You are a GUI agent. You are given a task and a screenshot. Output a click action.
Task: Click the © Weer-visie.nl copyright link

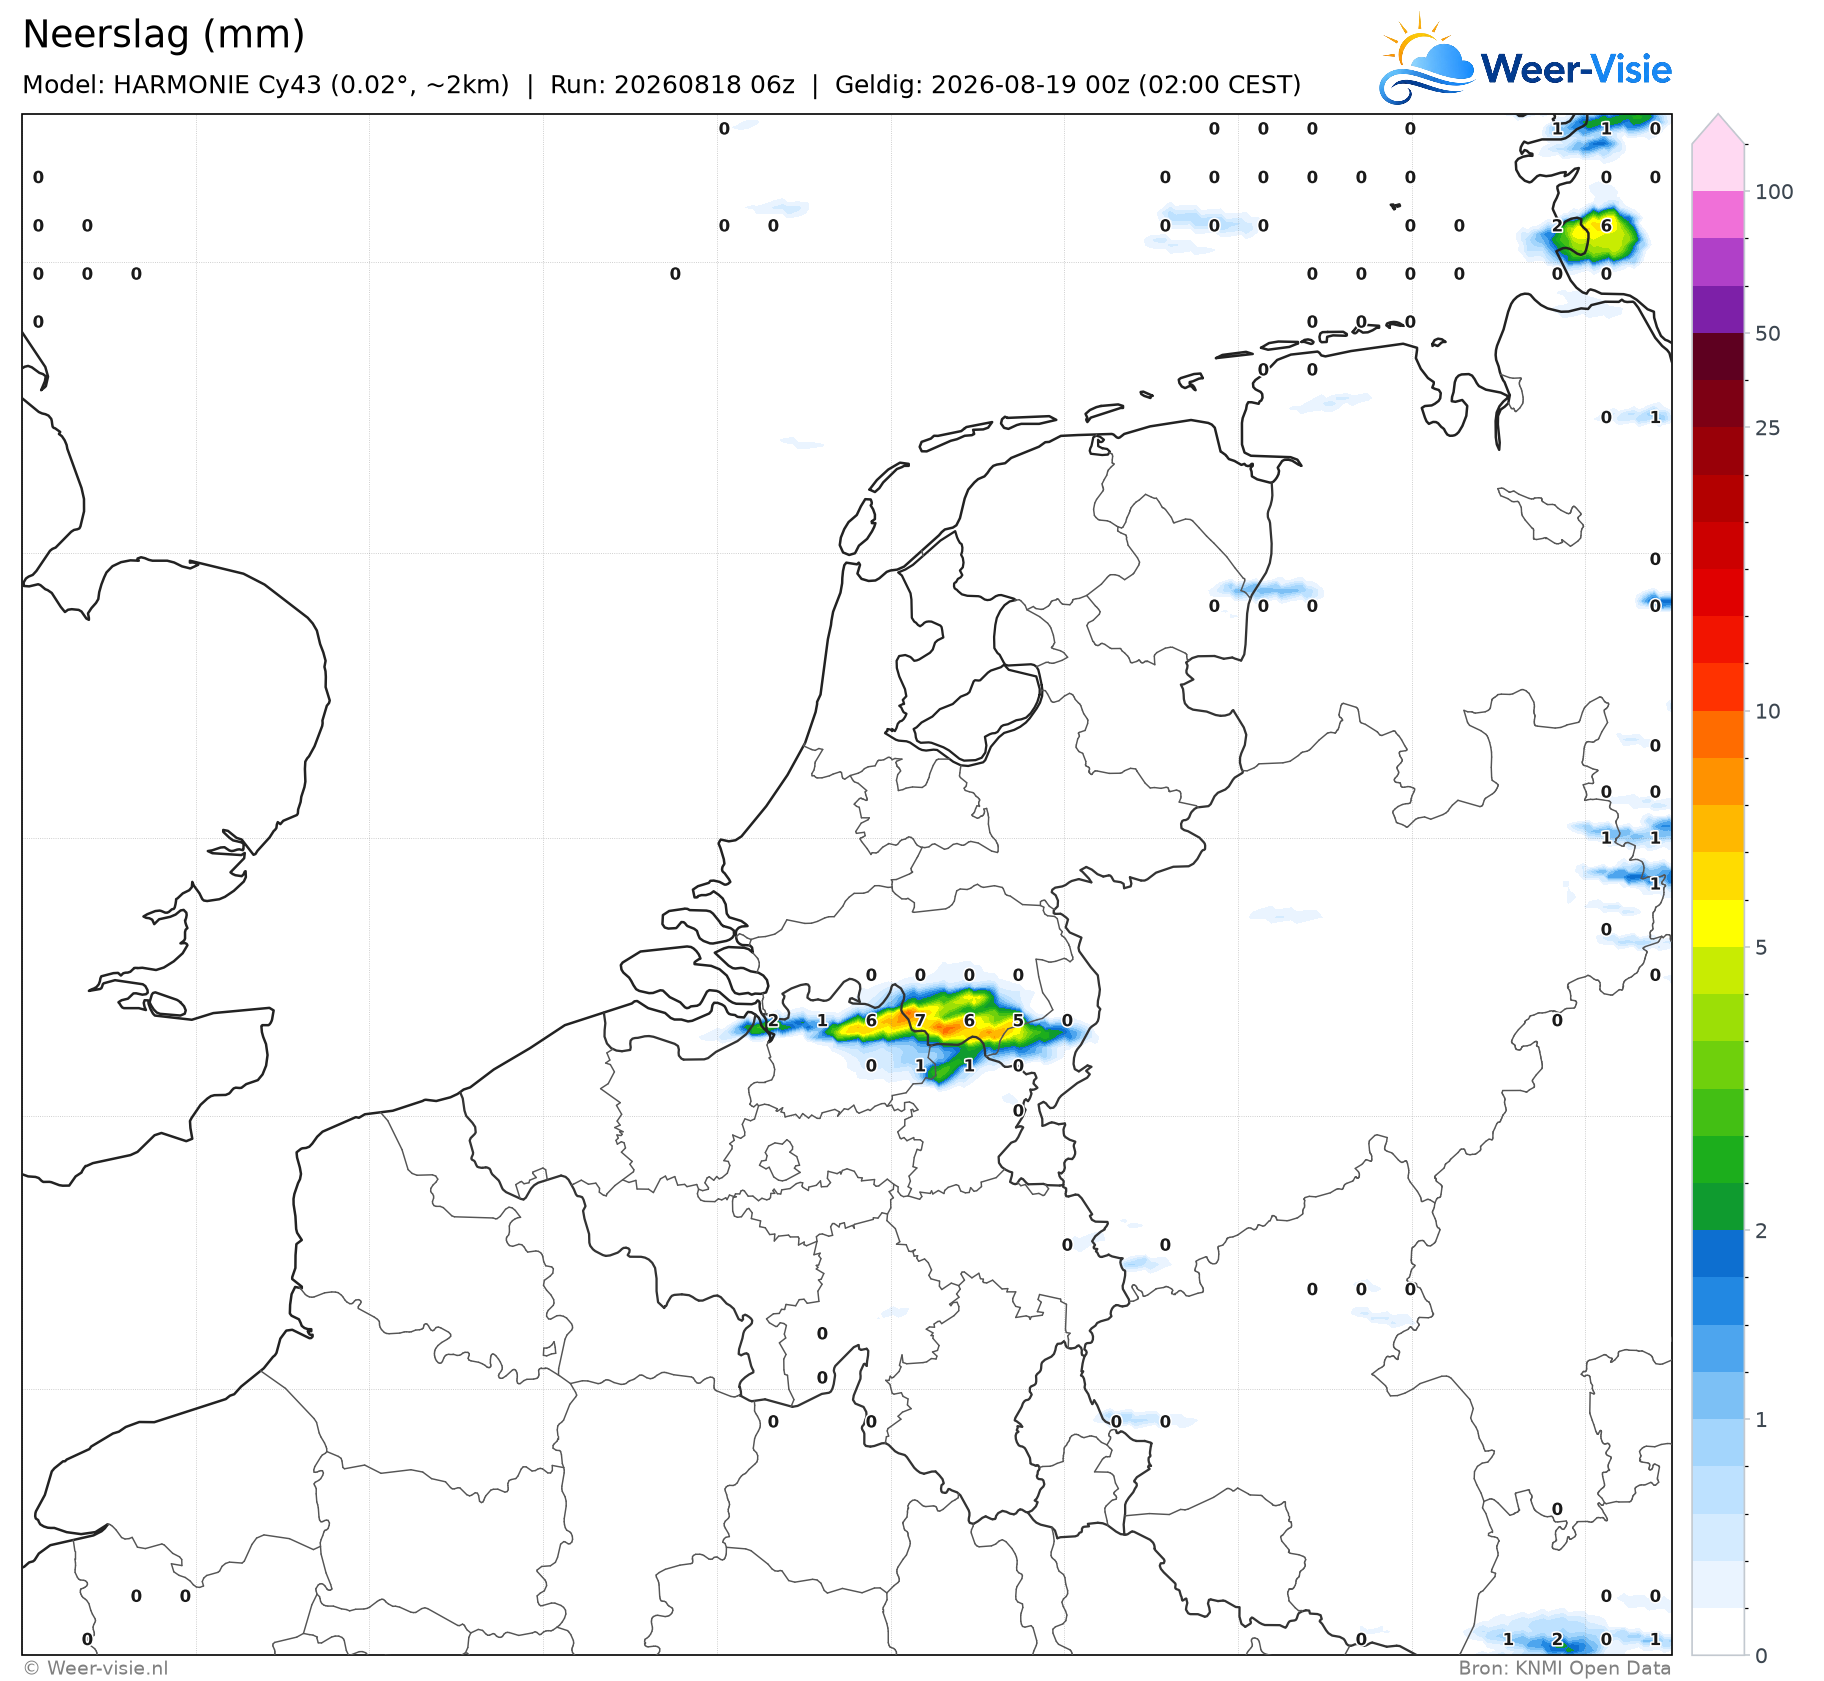click(96, 1668)
